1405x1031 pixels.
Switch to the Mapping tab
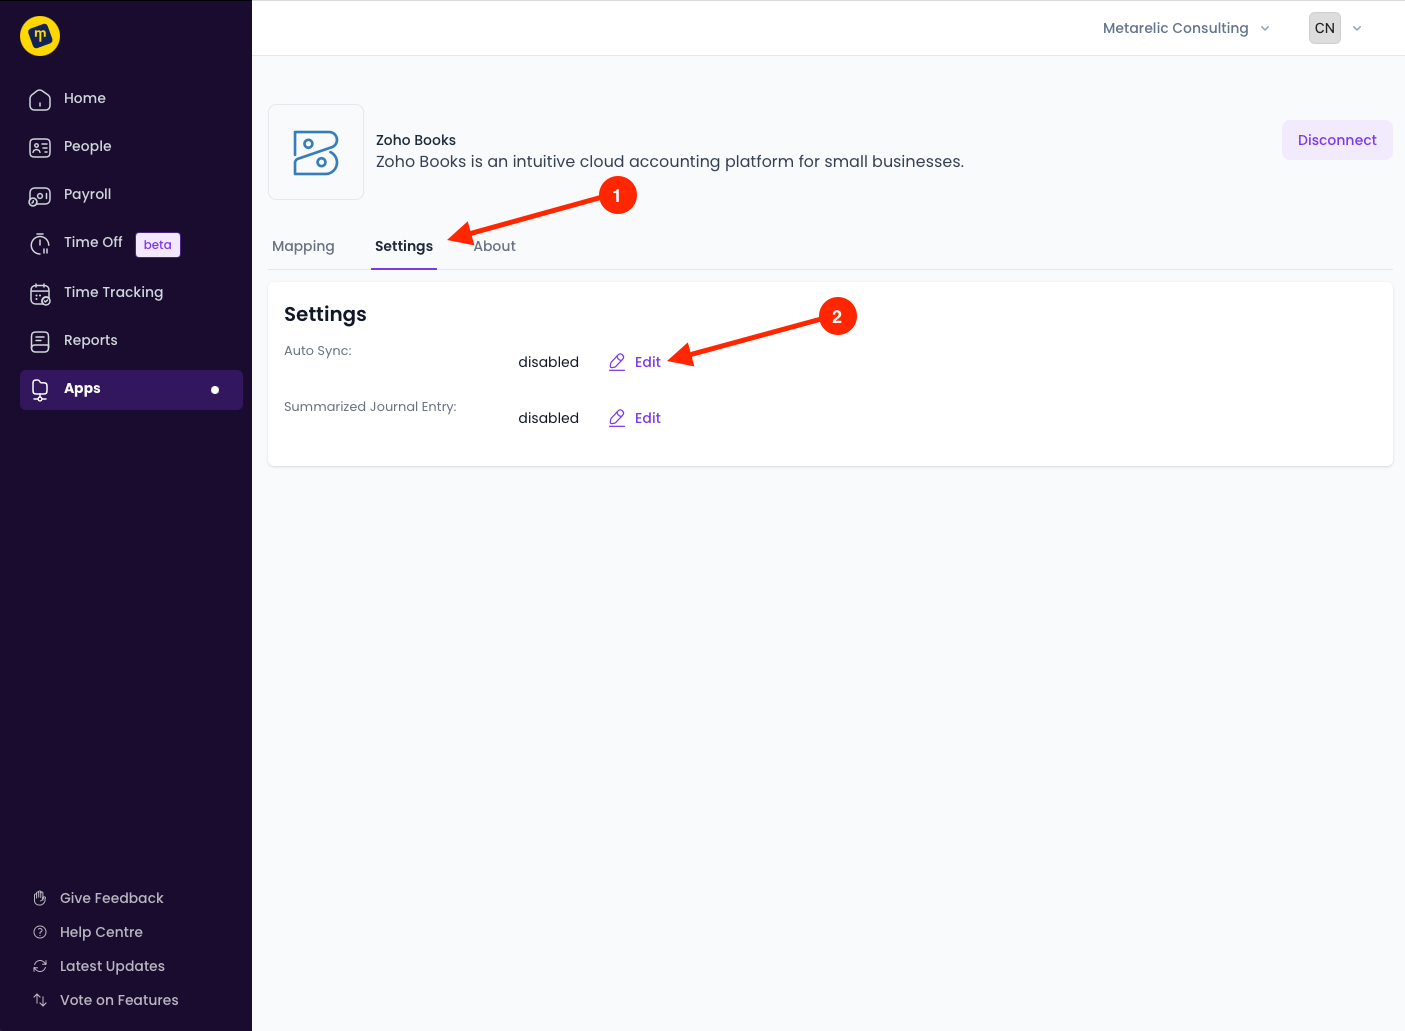303,246
